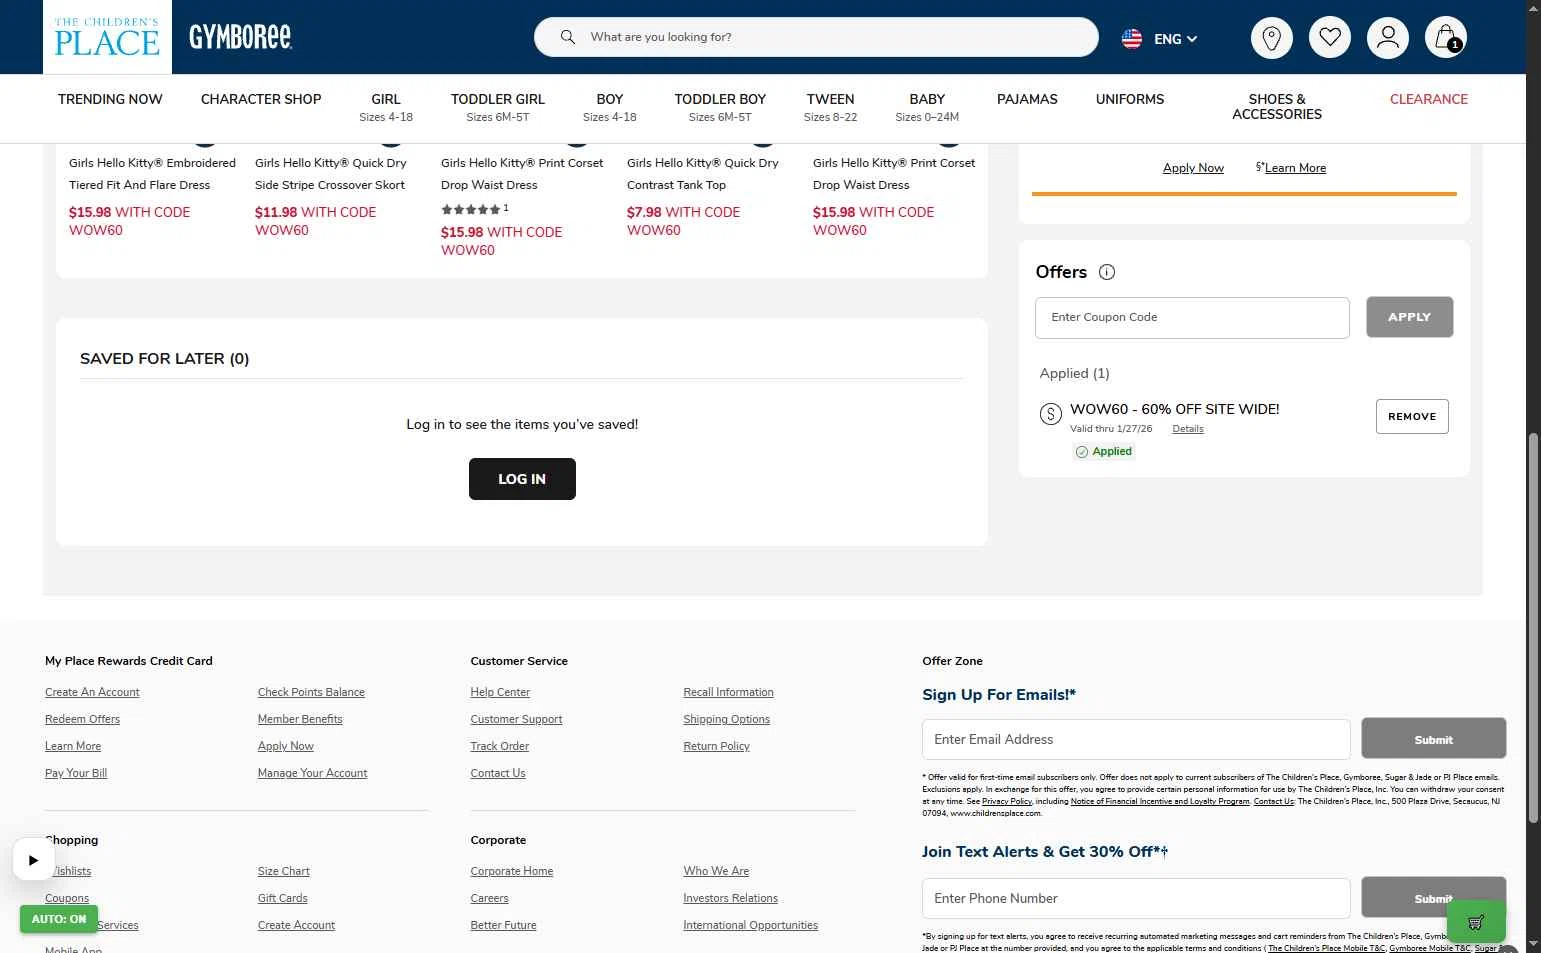Open the Gymboree logo site
The width and height of the screenshot is (1541, 953).
tap(240, 37)
